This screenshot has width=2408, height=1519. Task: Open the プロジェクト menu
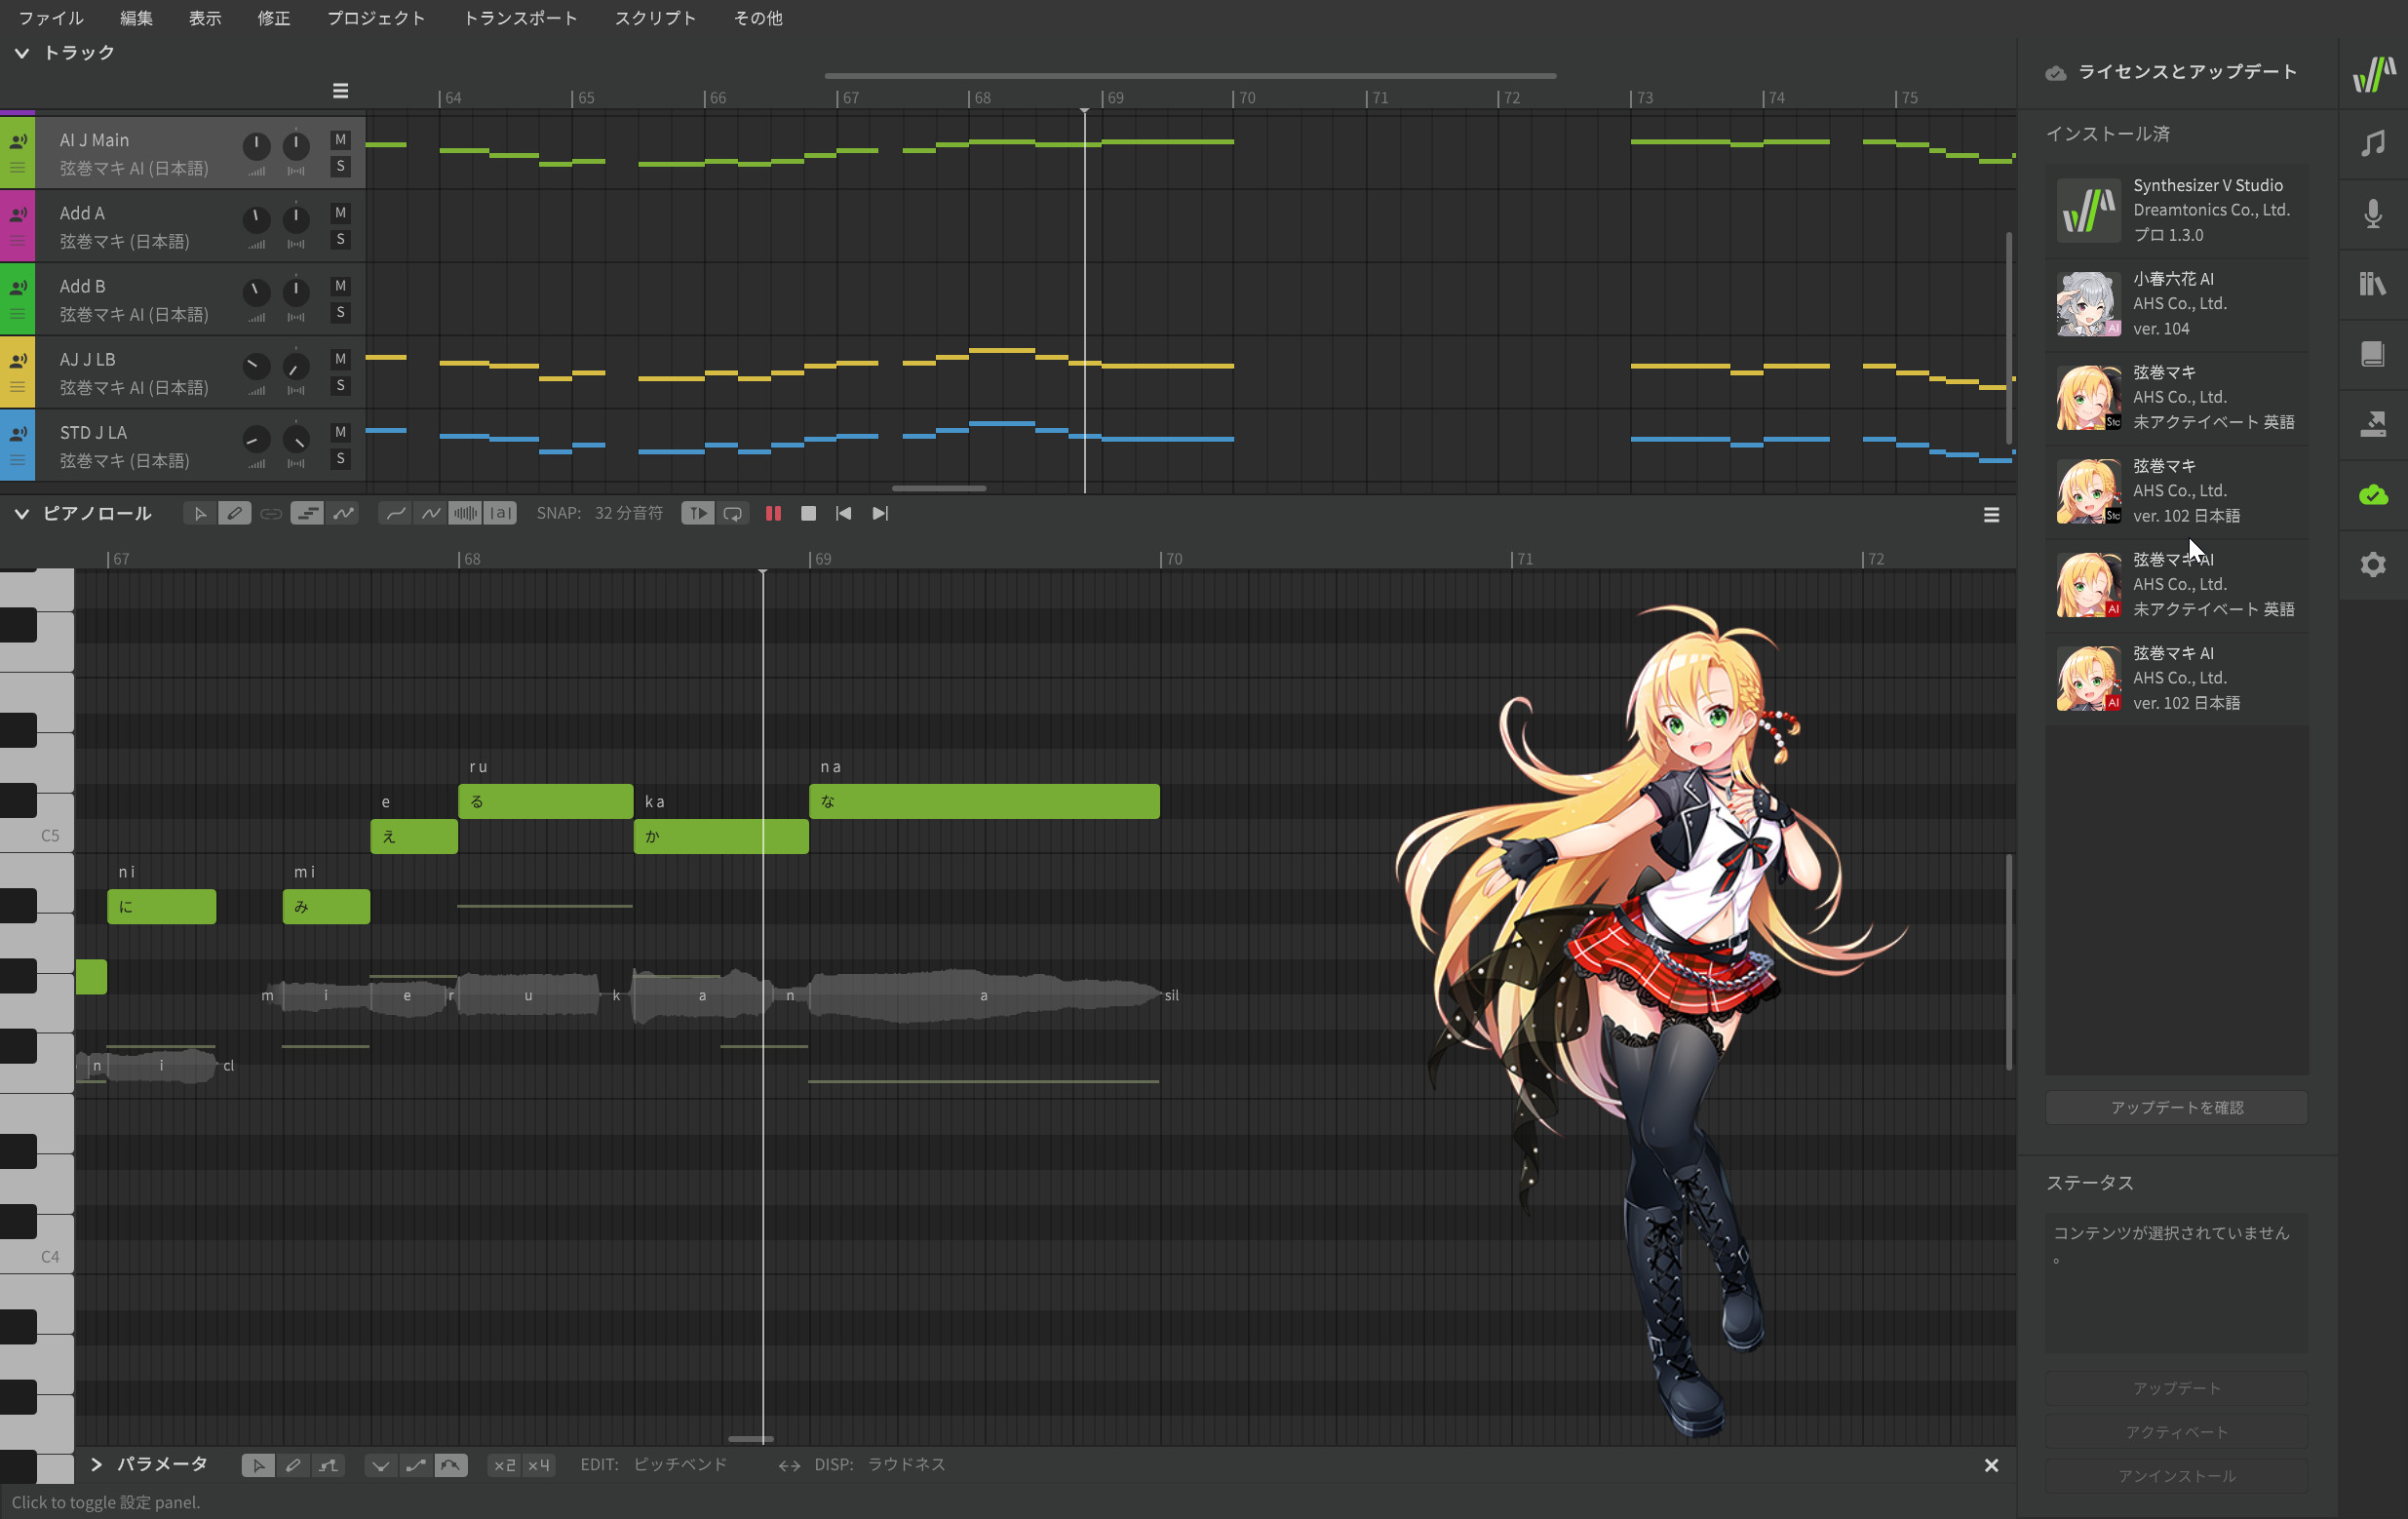(x=376, y=18)
